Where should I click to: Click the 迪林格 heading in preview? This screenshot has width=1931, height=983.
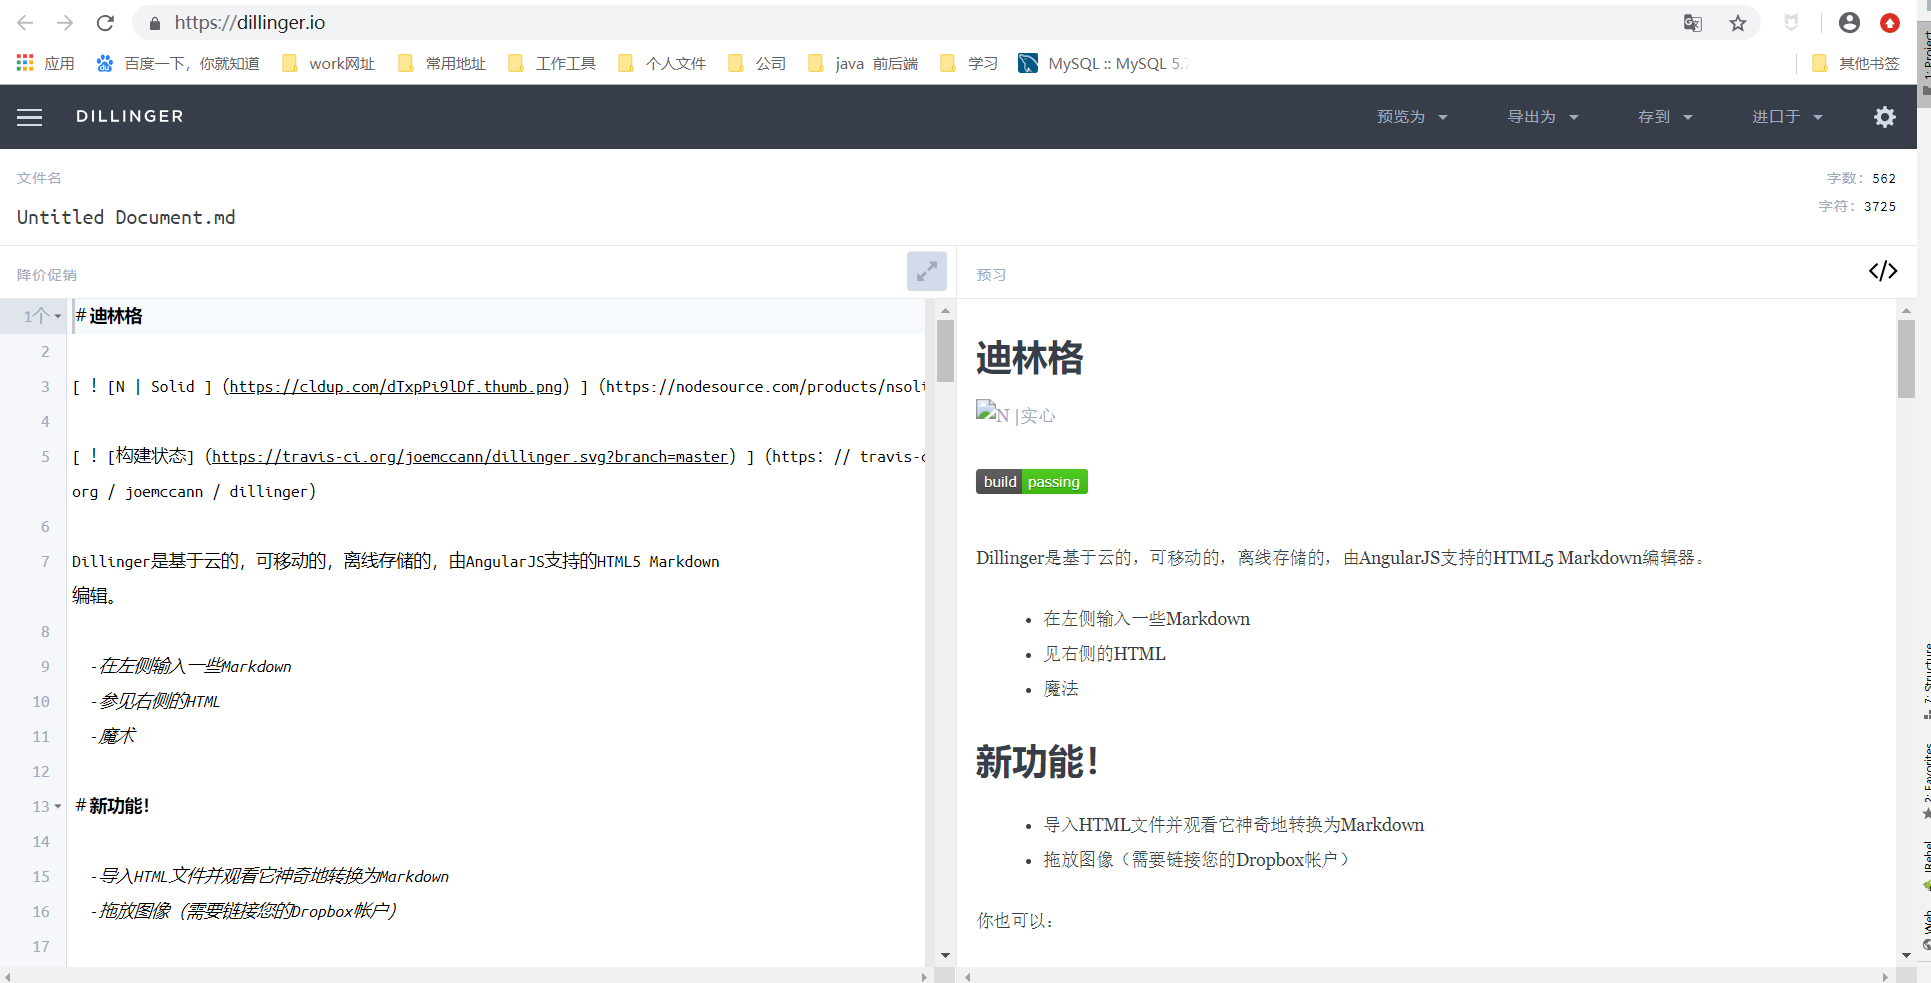pos(1030,358)
